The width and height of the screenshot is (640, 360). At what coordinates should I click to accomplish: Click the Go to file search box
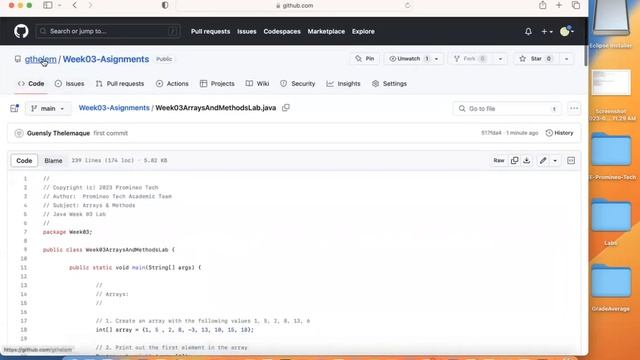(507, 109)
